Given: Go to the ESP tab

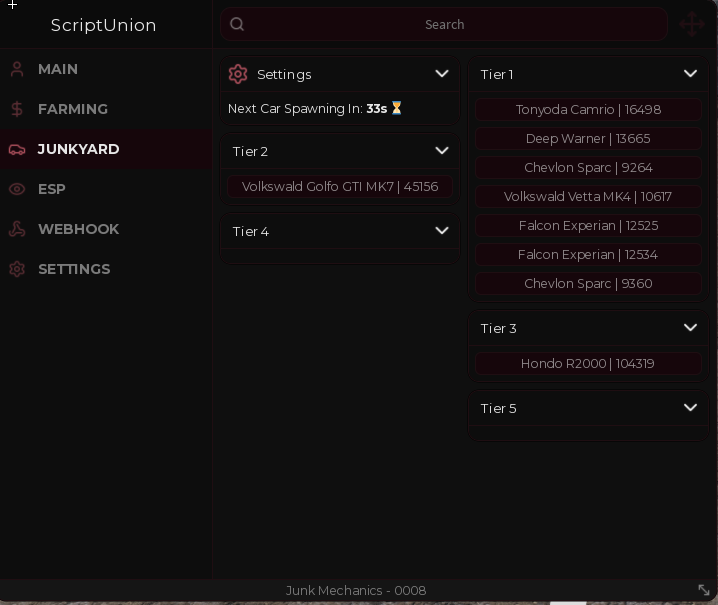Looking at the screenshot, I should [106, 189].
